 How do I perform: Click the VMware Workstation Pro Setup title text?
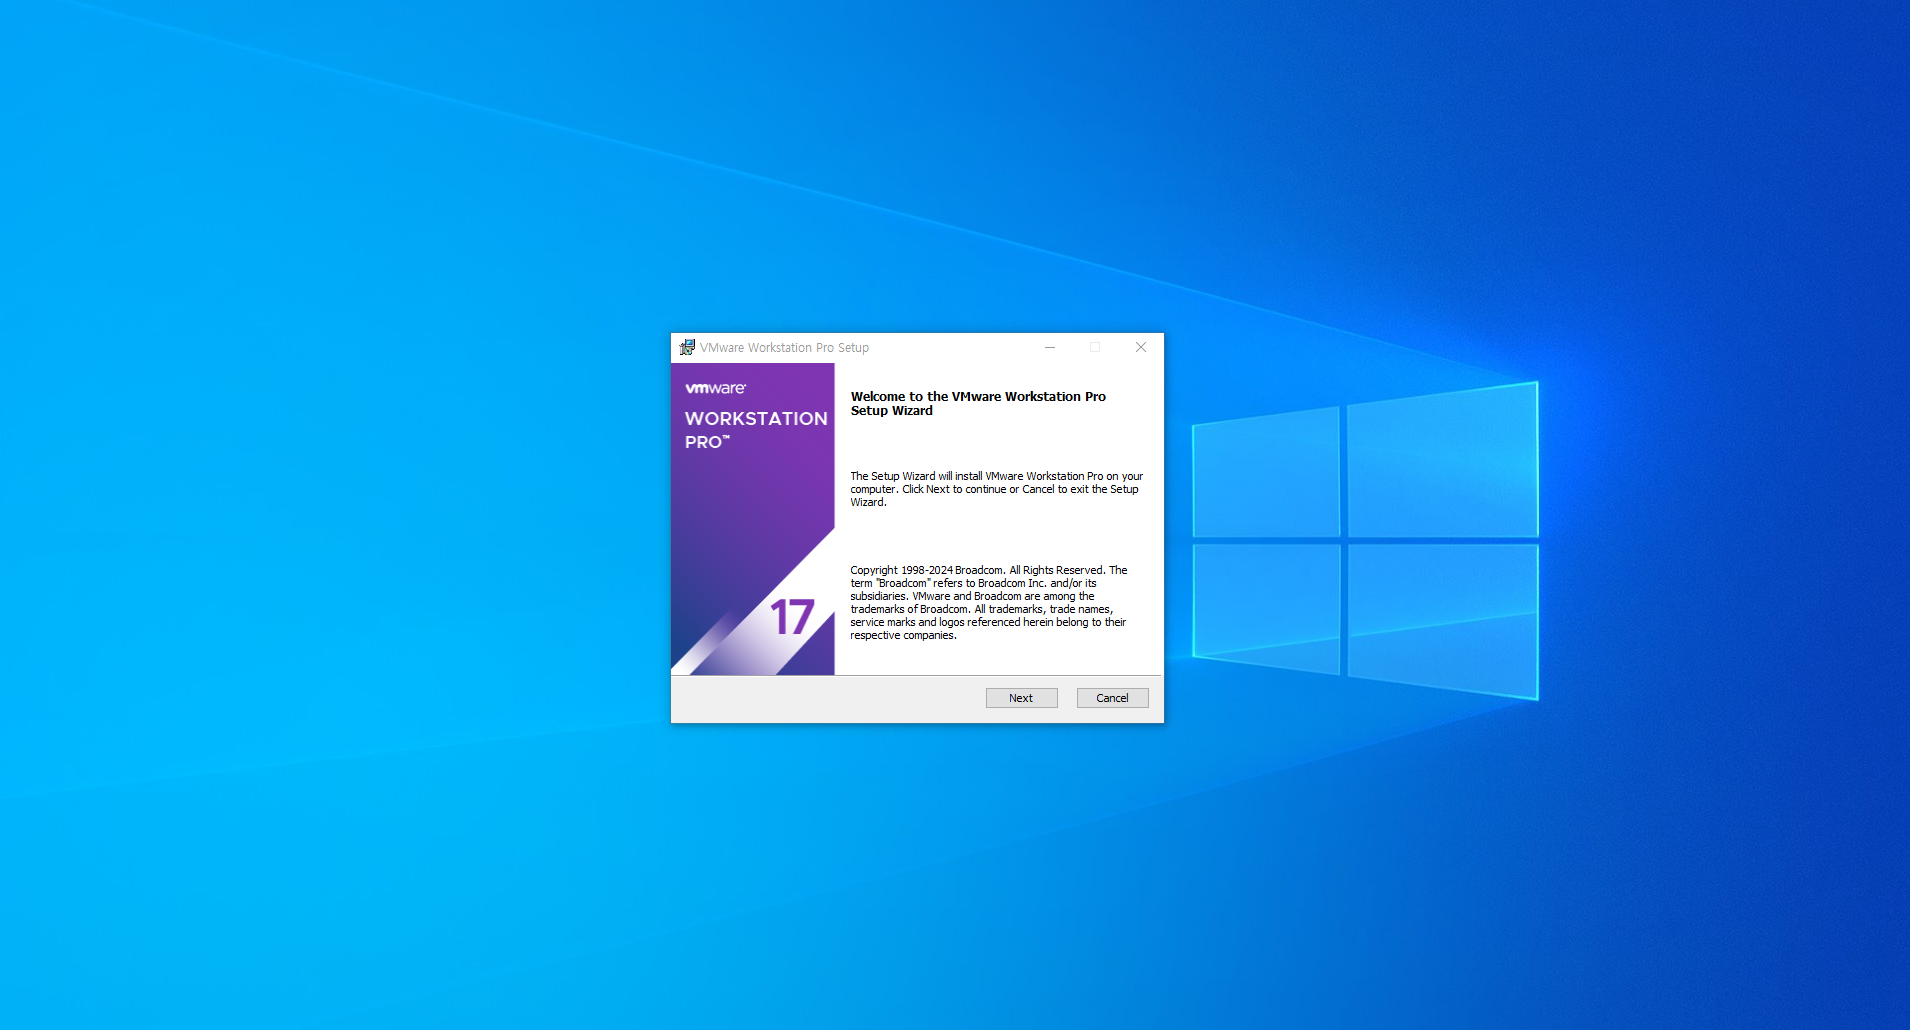(784, 348)
